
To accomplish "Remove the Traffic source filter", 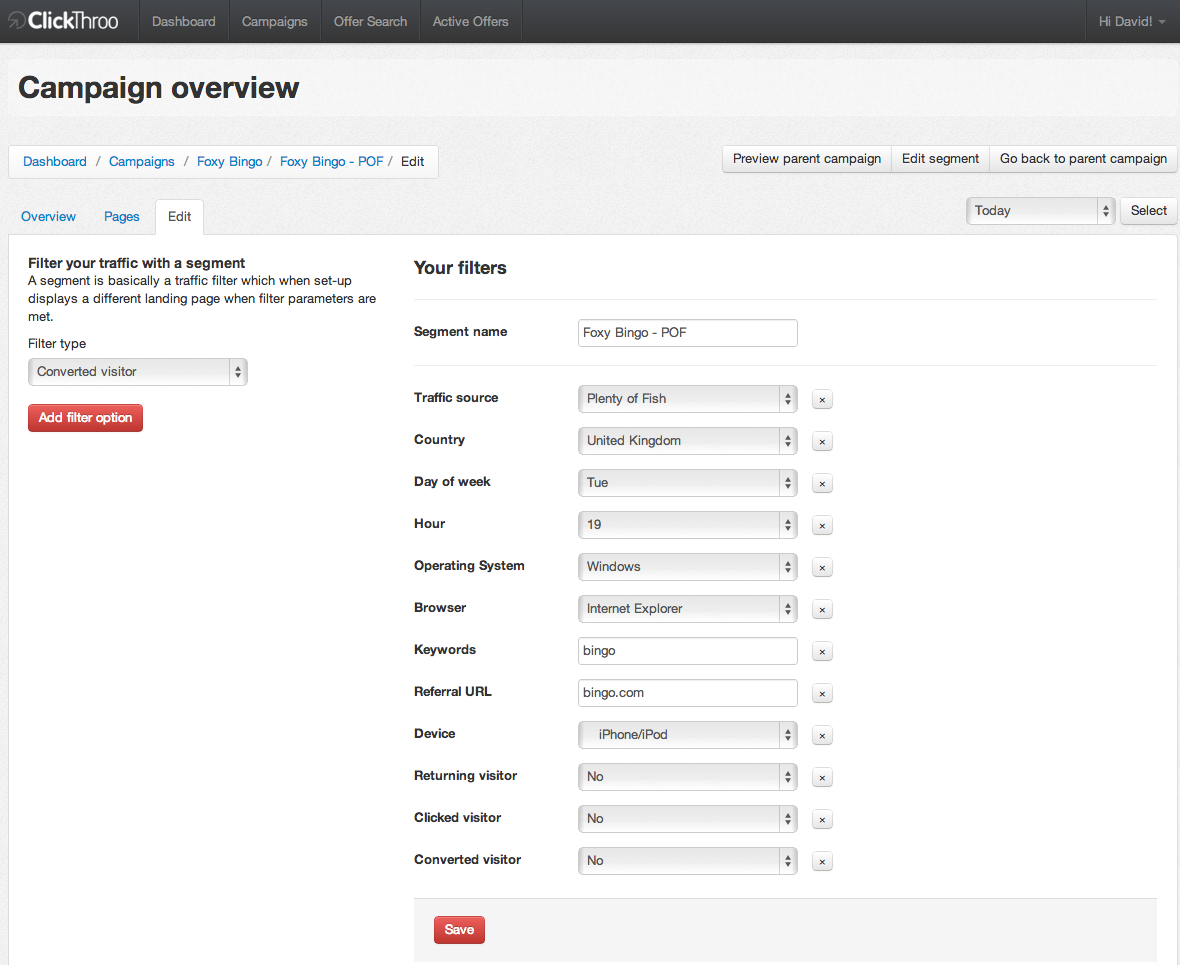I will click(822, 400).
